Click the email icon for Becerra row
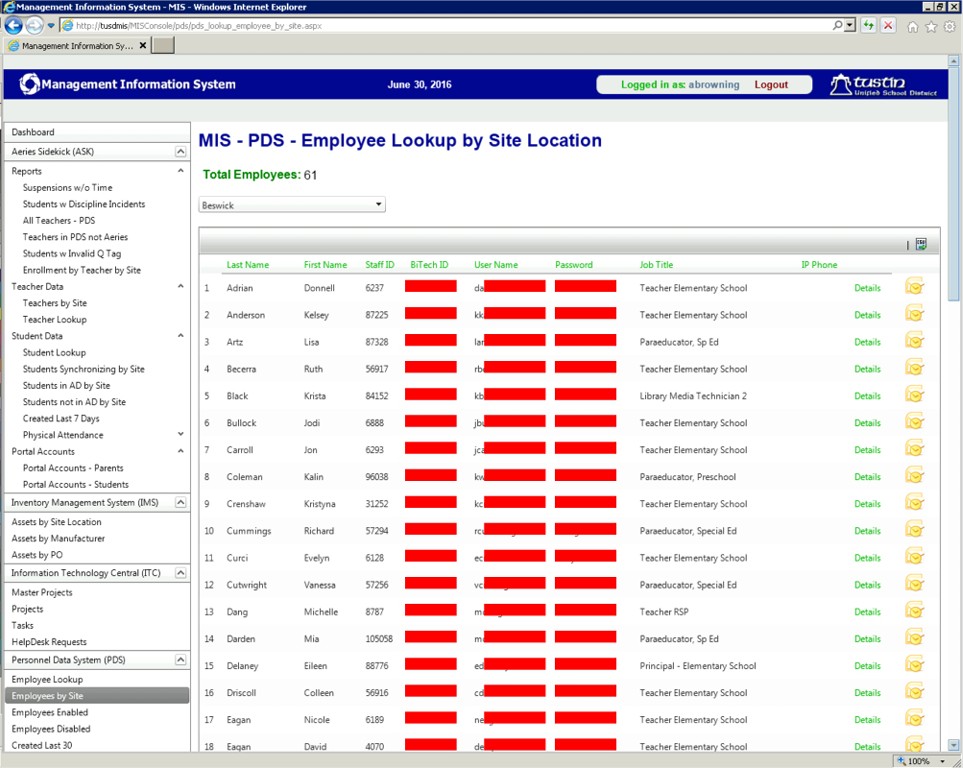The width and height of the screenshot is (963, 768). pos(914,368)
